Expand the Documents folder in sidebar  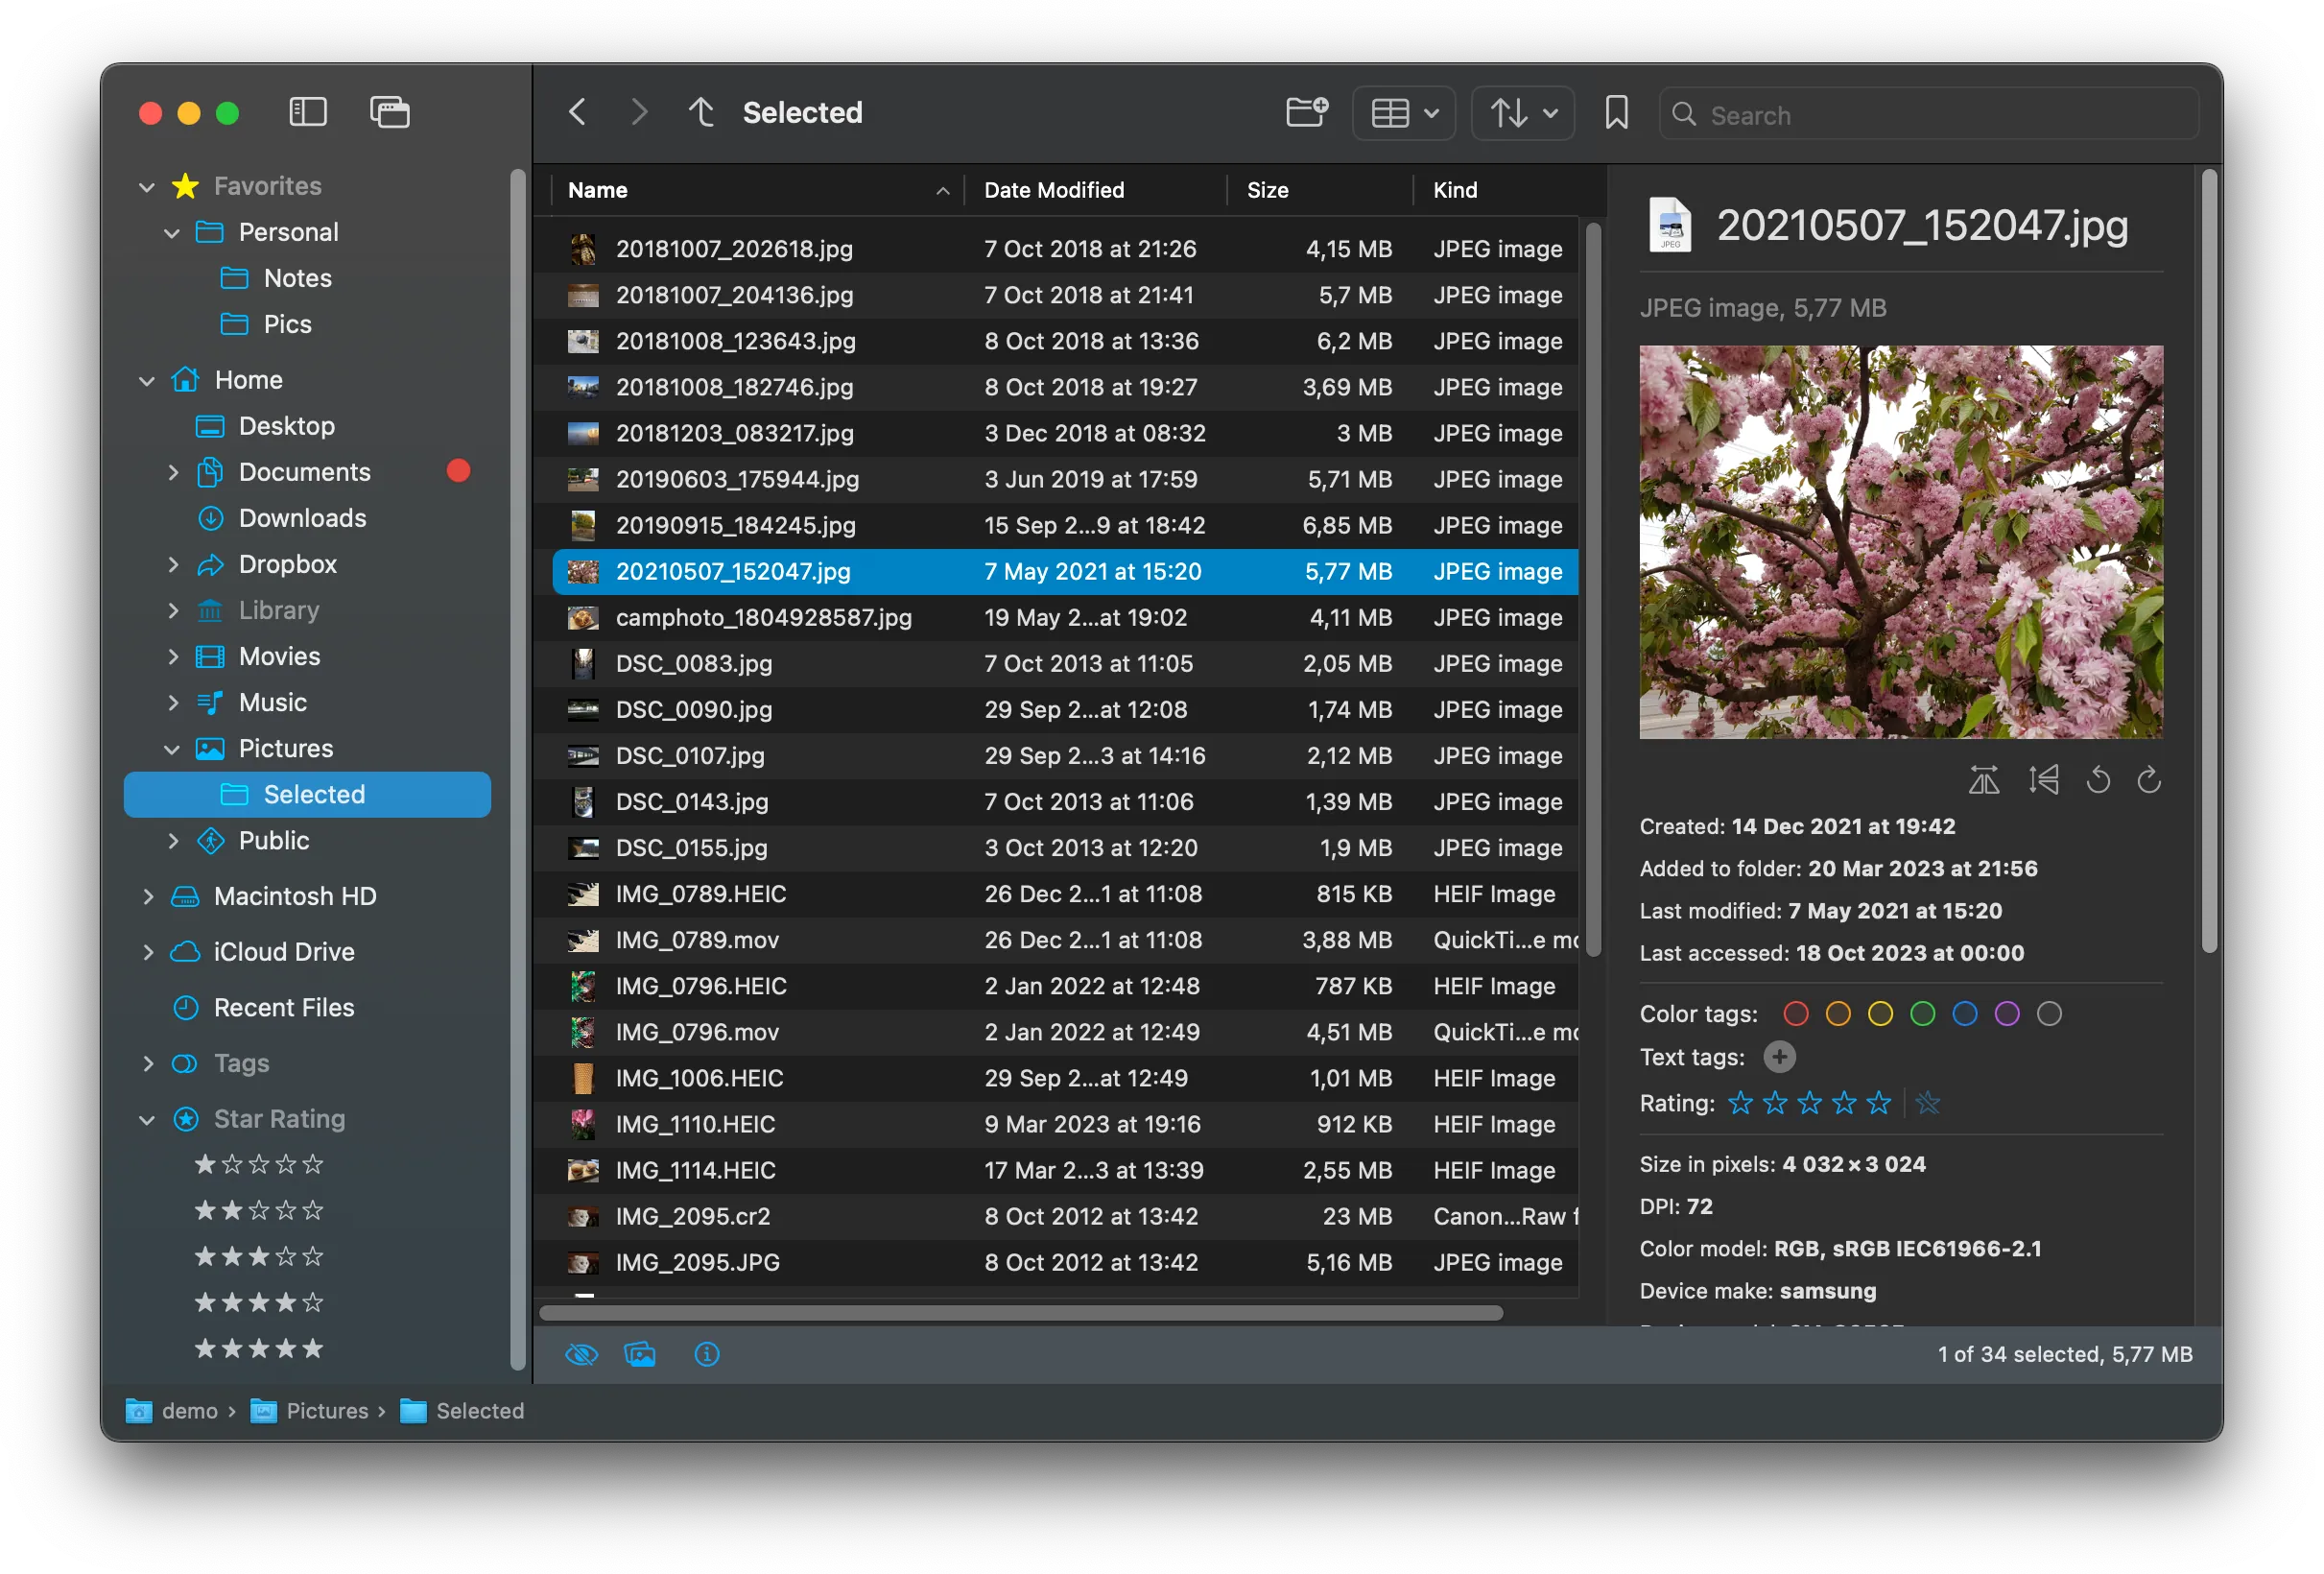pos(173,472)
